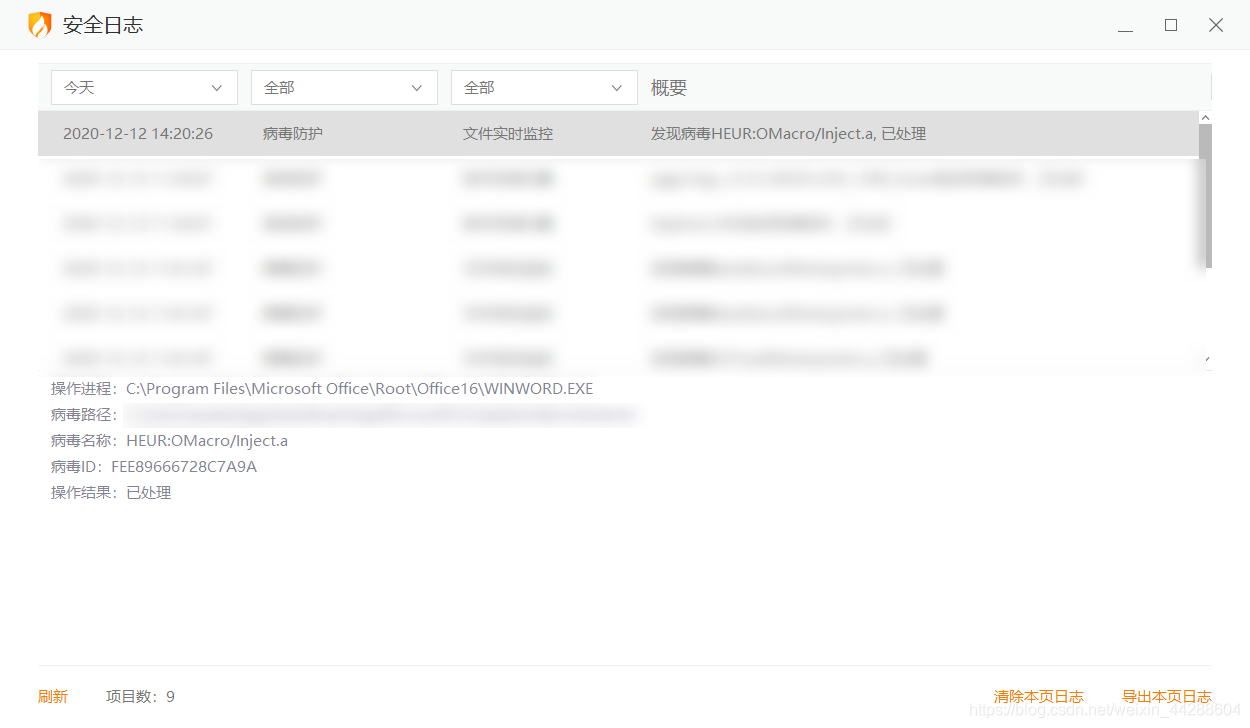Click the 病毒名称 HEUR:OMacro/Inject.a detail line
This screenshot has width=1250, height=728.
169,441
